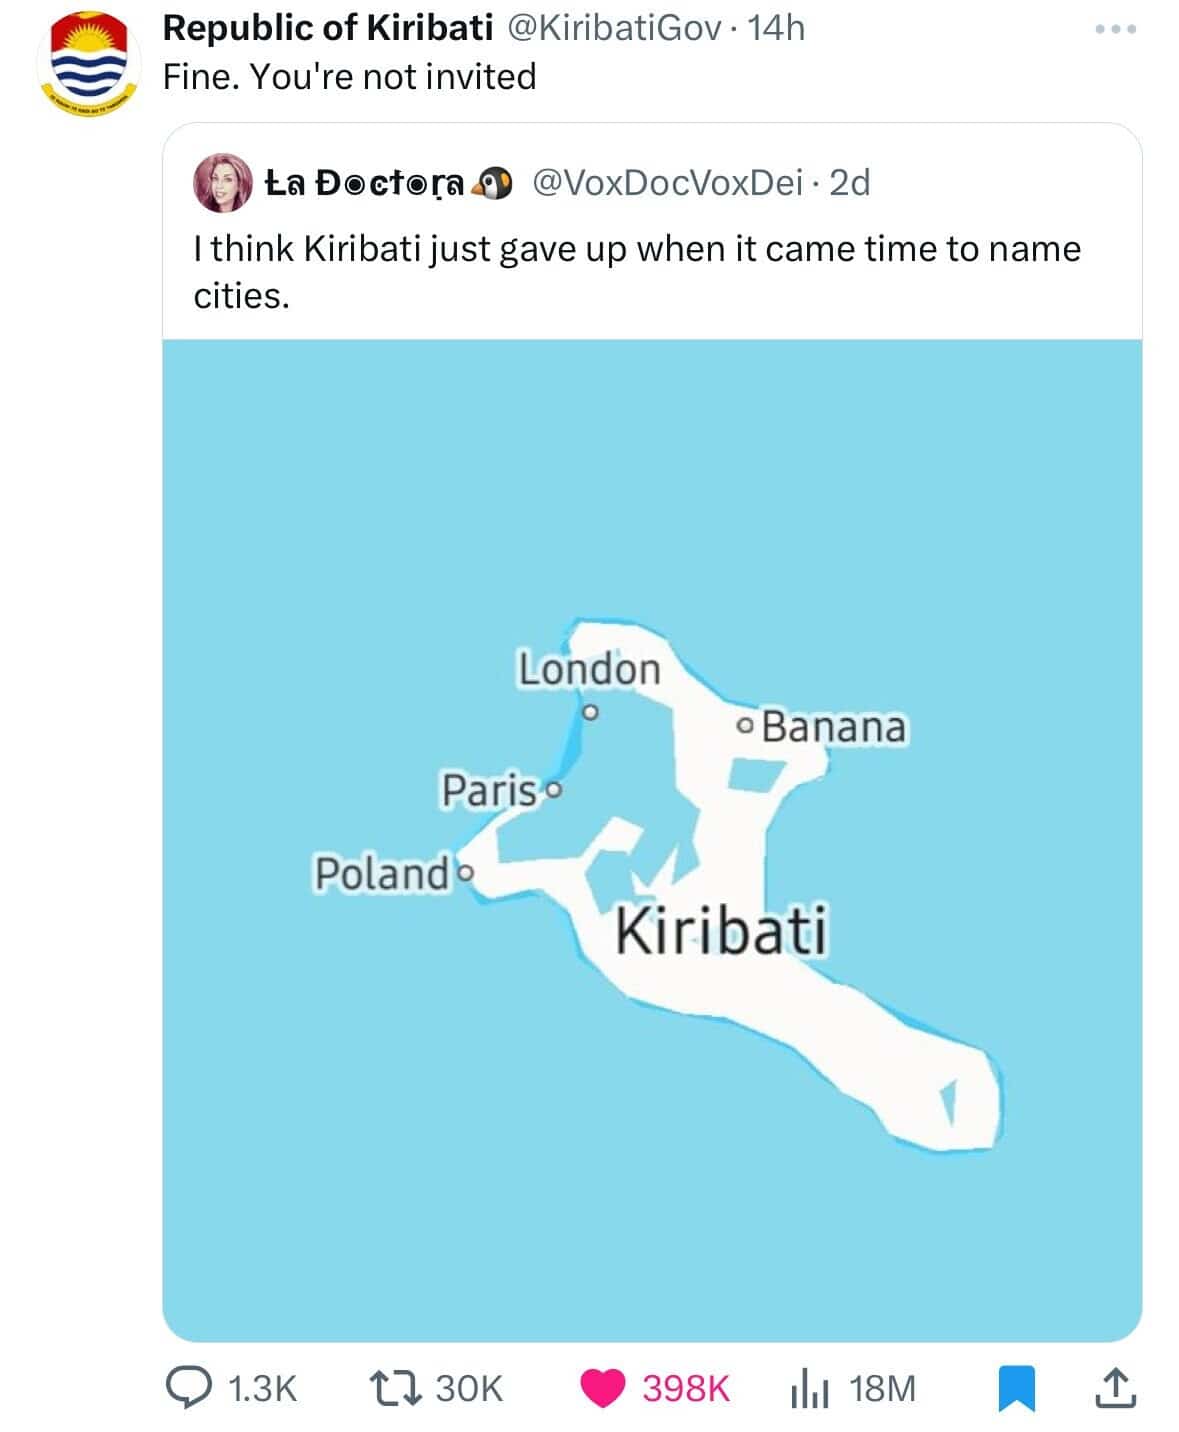Open the Kiribati map image

pyautogui.click(x=652, y=840)
